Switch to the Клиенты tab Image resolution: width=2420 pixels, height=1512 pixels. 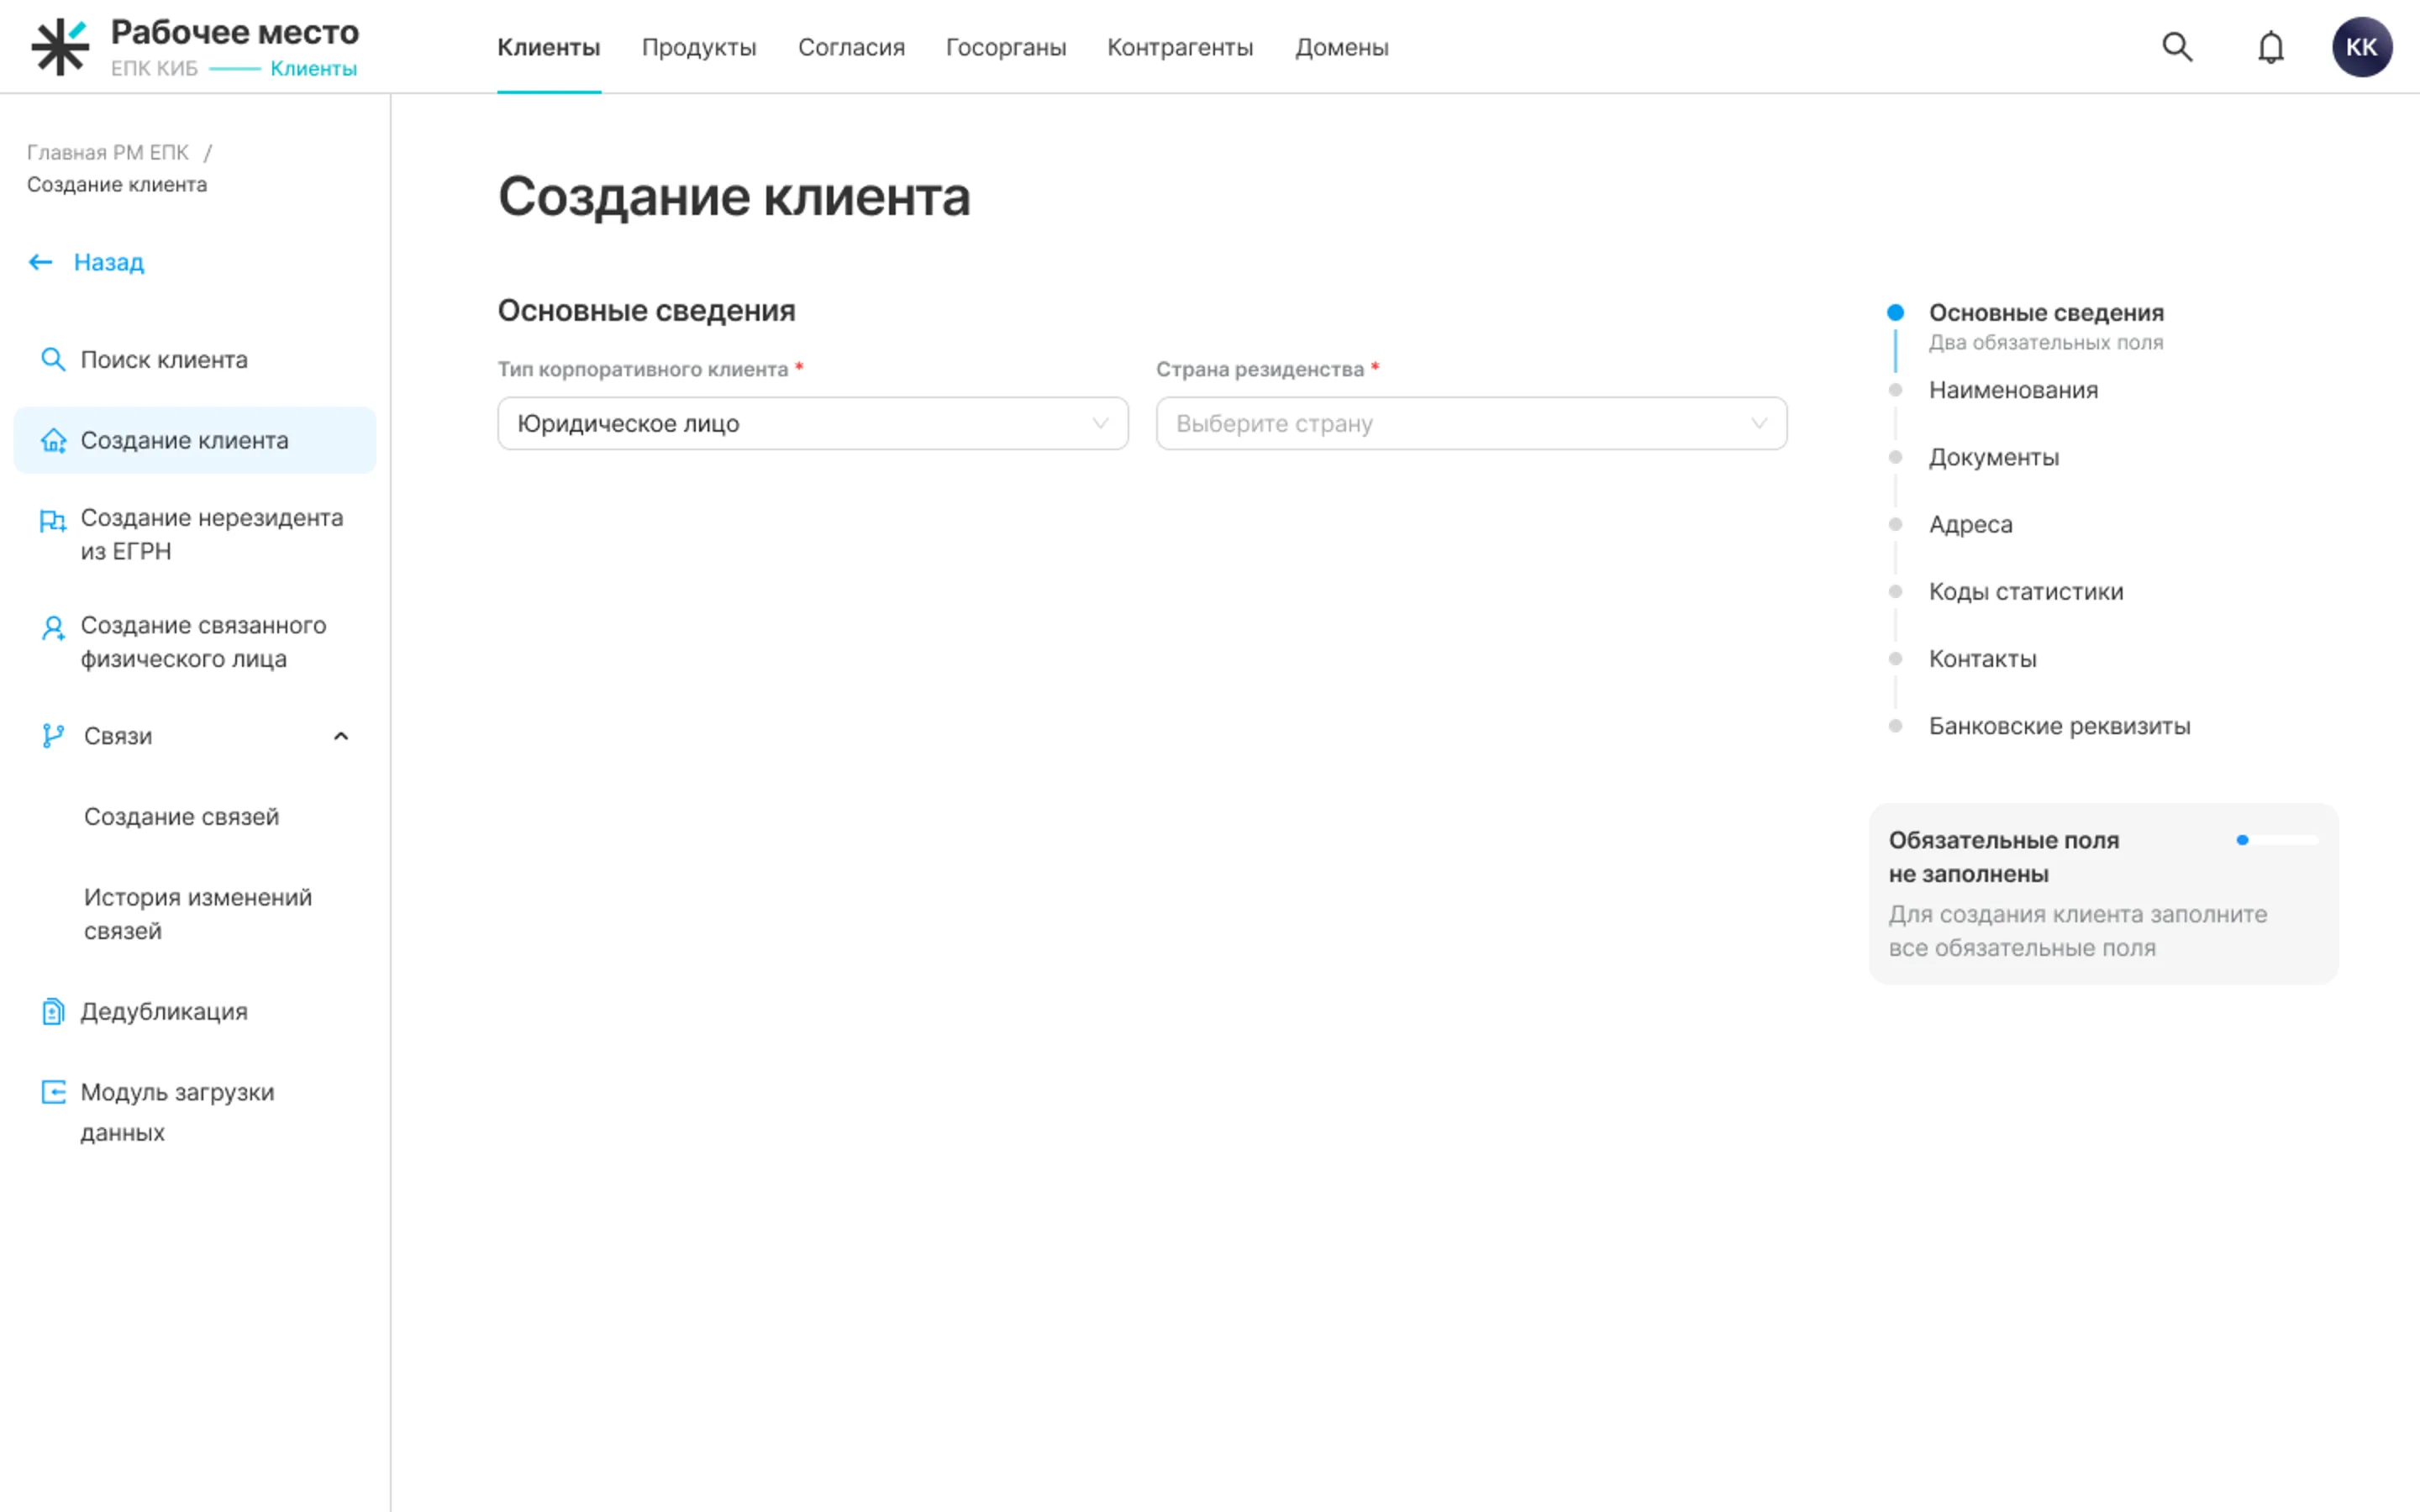[x=549, y=47]
